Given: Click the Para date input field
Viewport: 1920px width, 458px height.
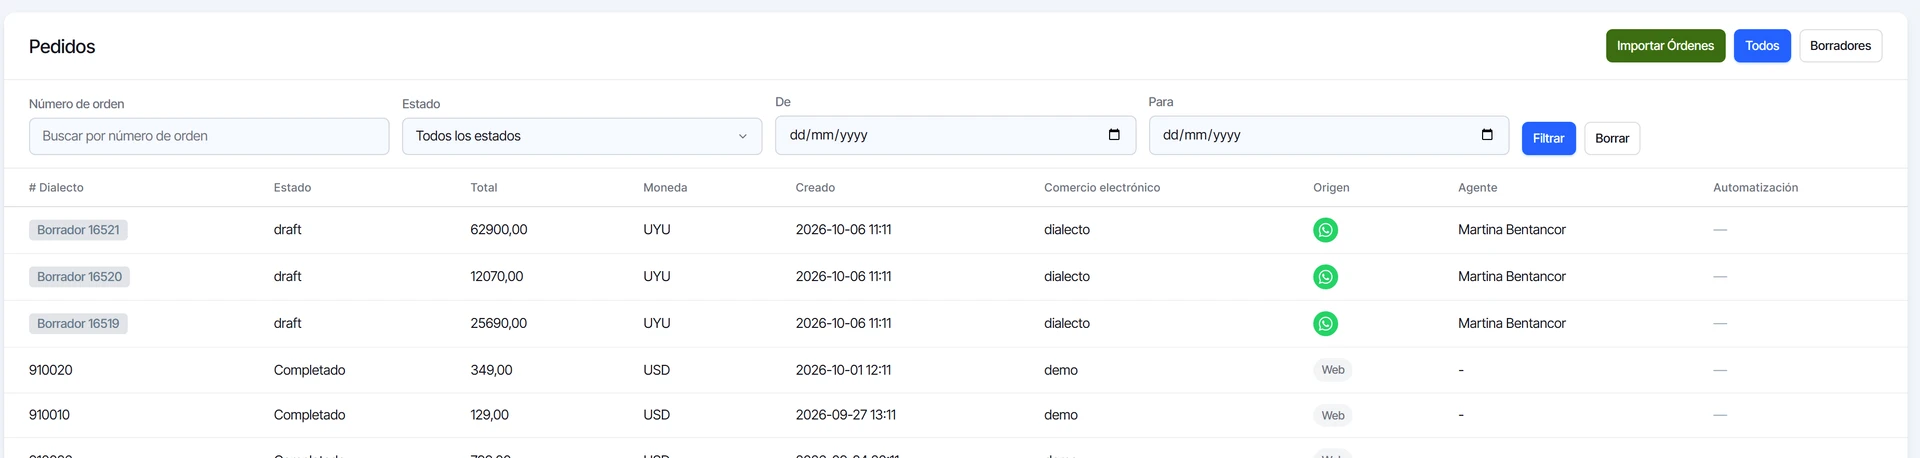Looking at the screenshot, I should point(1328,135).
